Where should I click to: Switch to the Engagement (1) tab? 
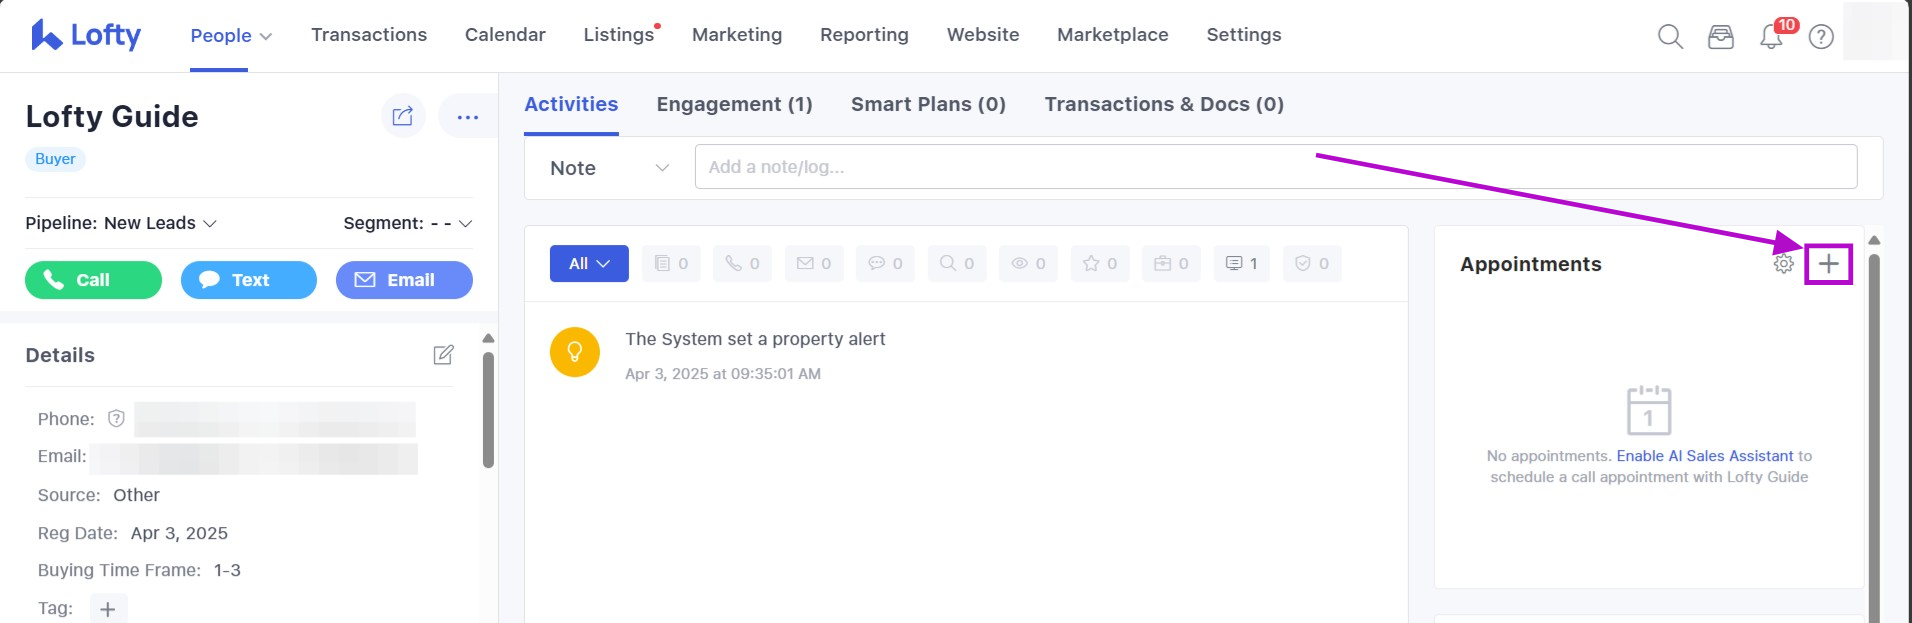coord(734,104)
